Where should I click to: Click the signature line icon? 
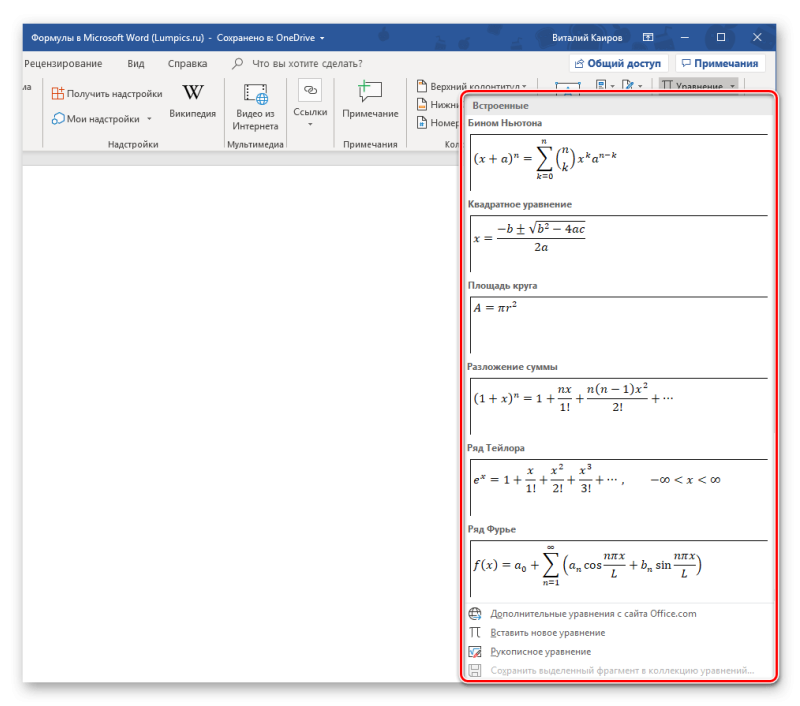[x=628, y=85]
